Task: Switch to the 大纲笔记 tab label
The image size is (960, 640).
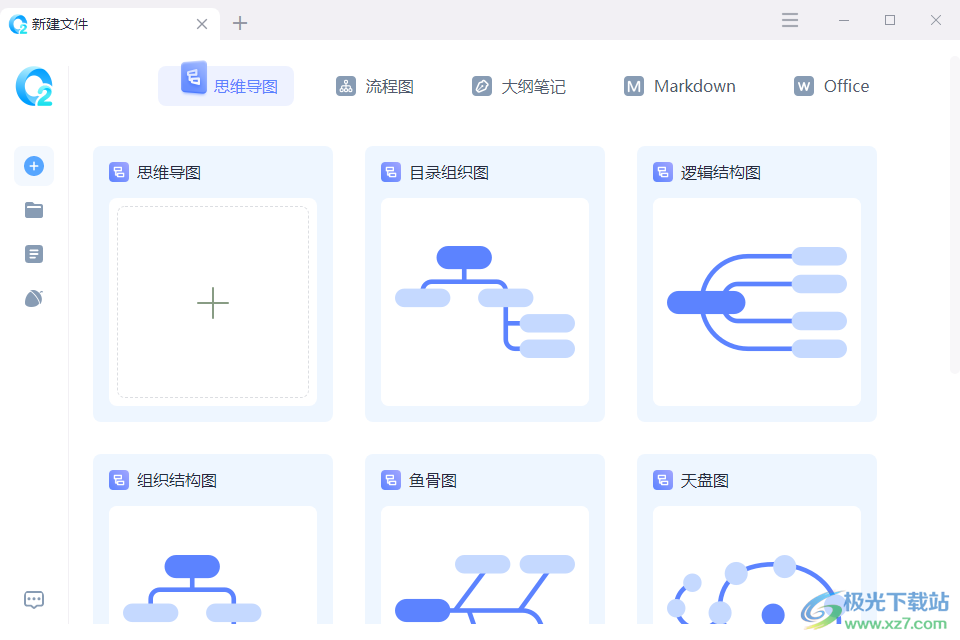Action: [x=533, y=86]
